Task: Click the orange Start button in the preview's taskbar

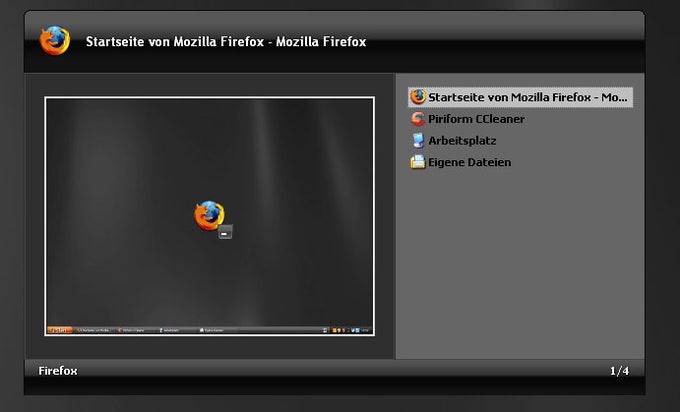Action: (59, 330)
